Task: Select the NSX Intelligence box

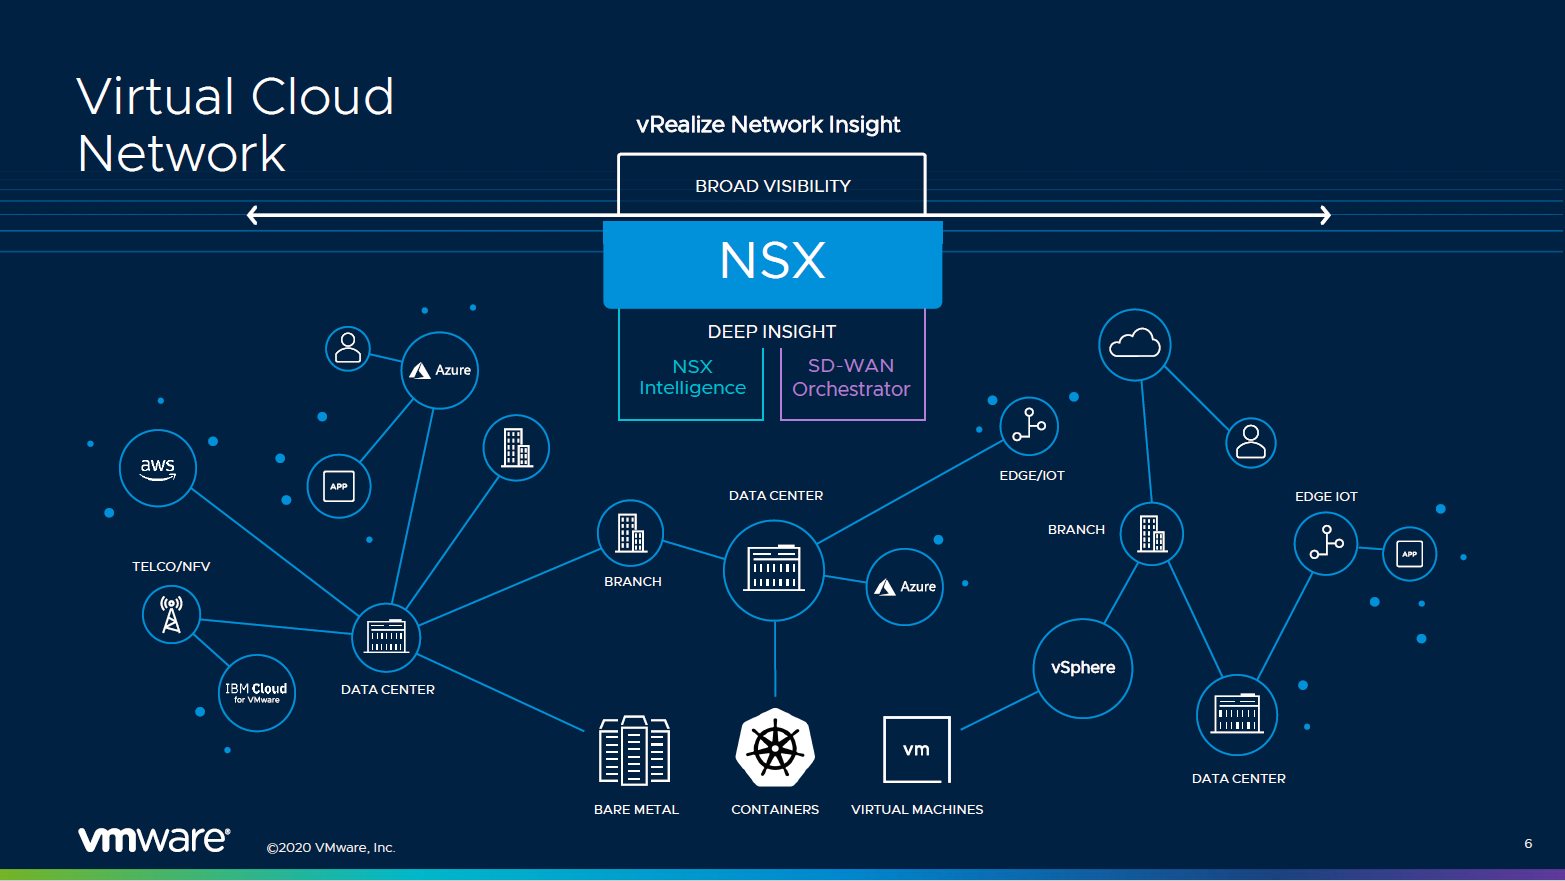Action: pyautogui.click(x=692, y=378)
